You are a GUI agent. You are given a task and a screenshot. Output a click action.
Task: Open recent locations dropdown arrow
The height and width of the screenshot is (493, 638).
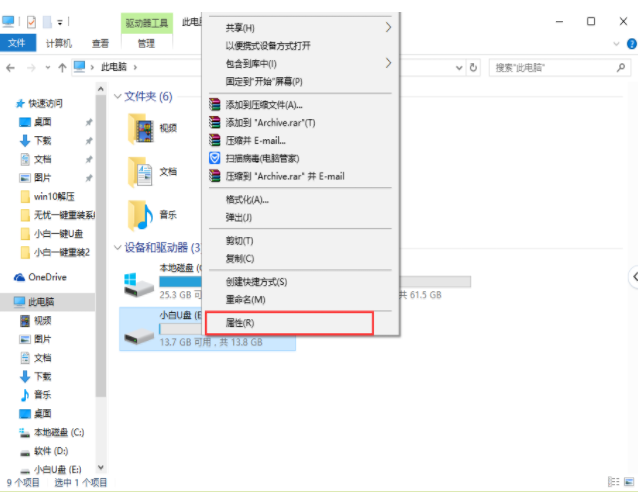(48, 68)
